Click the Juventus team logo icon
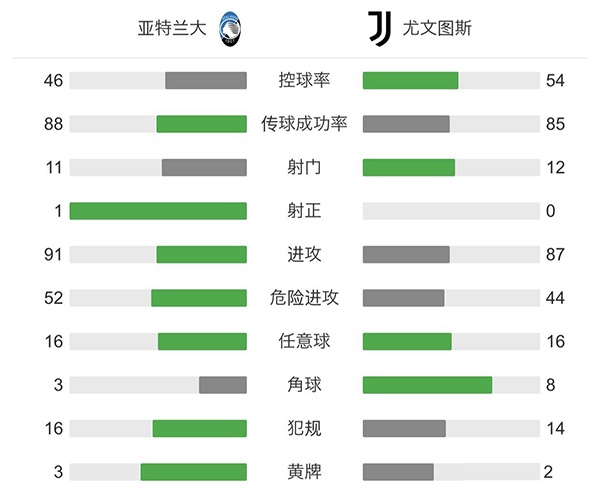The width and height of the screenshot is (600, 493). pos(378,27)
